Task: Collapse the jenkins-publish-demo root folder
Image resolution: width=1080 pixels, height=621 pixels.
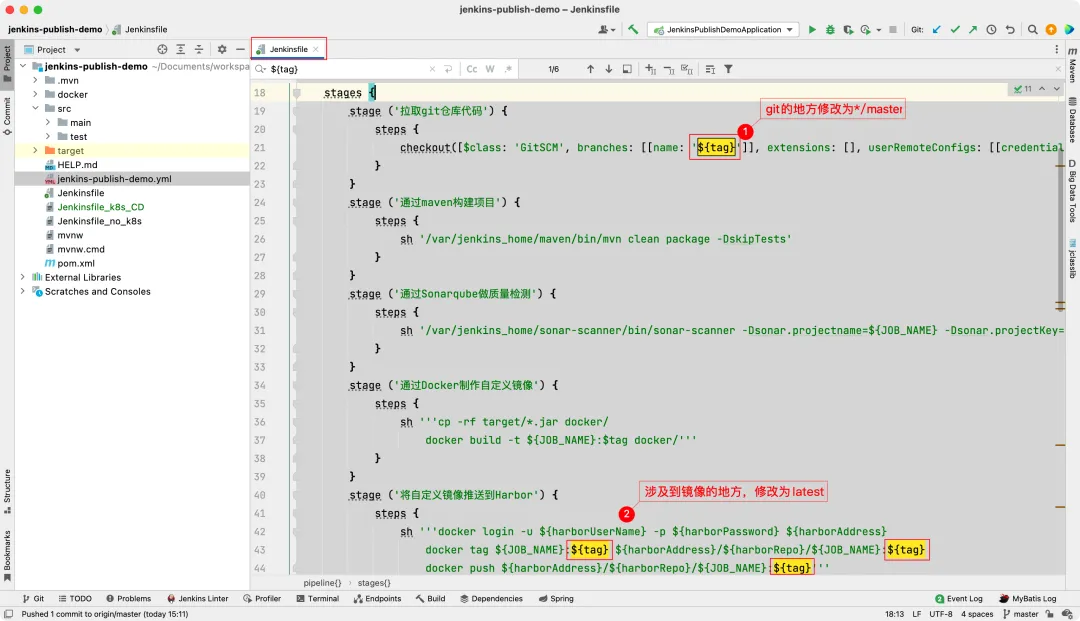Action: pos(23,66)
